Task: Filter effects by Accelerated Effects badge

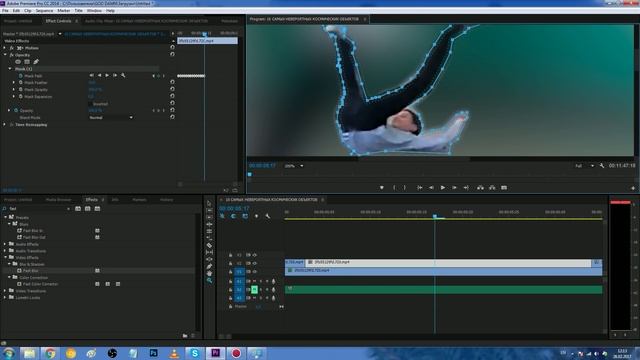Action: click(78, 209)
